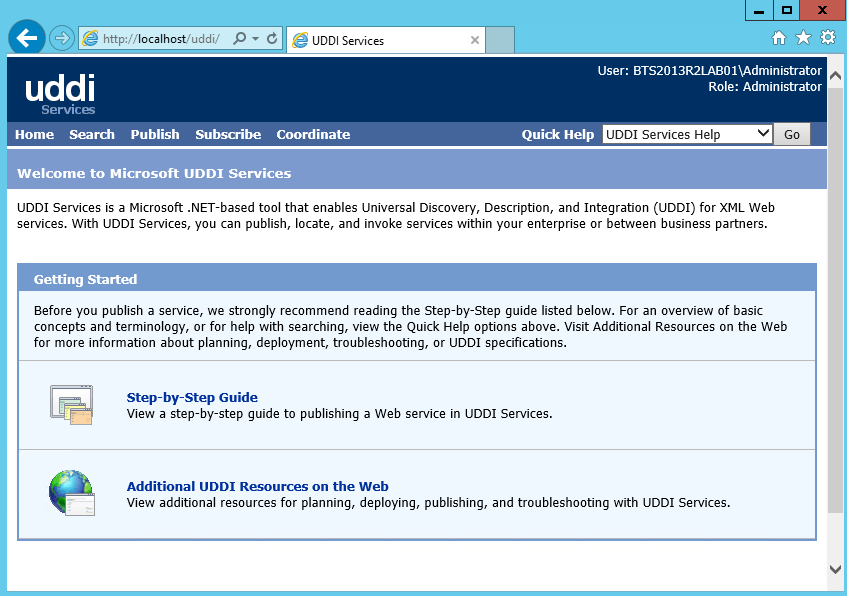Image resolution: width=847 pixels, height=596 pixels.
Task: Click the uddi Services logo
Action: click(x=60, y=93)
